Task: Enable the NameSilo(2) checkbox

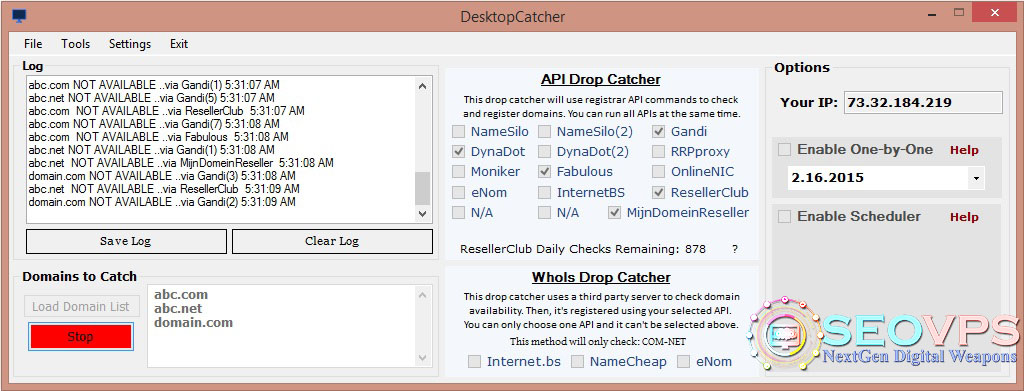Action: point(545,131)
